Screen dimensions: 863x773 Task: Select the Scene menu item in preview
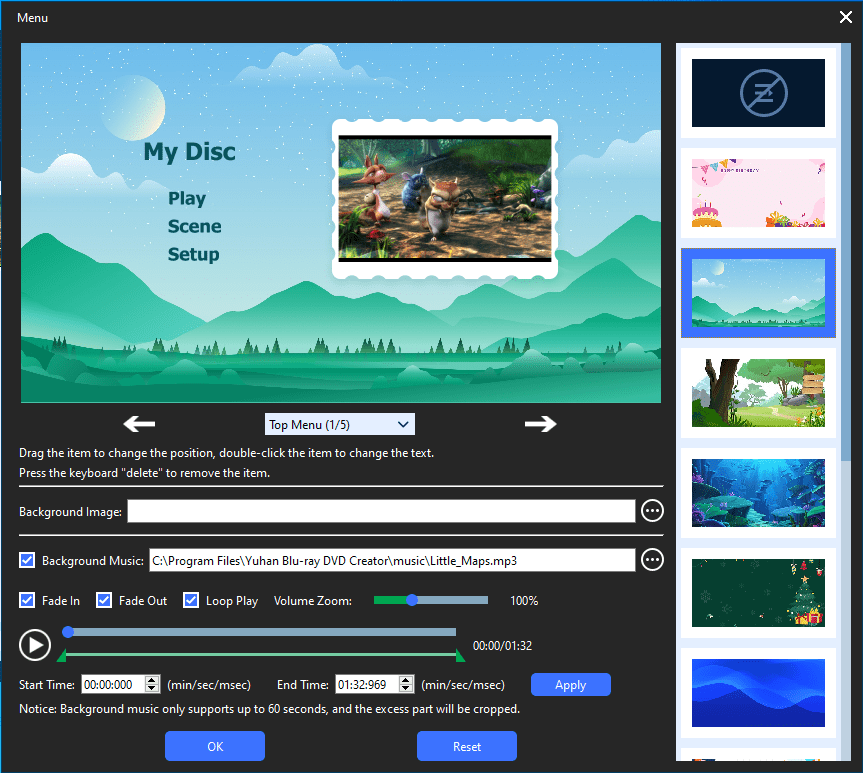pos(194,226)
